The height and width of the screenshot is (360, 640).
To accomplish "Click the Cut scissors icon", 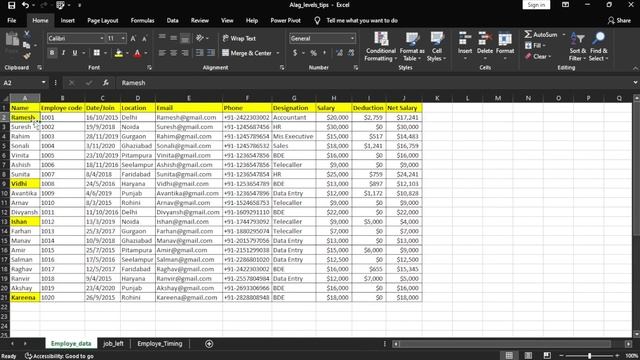I will tap(27, 34).
